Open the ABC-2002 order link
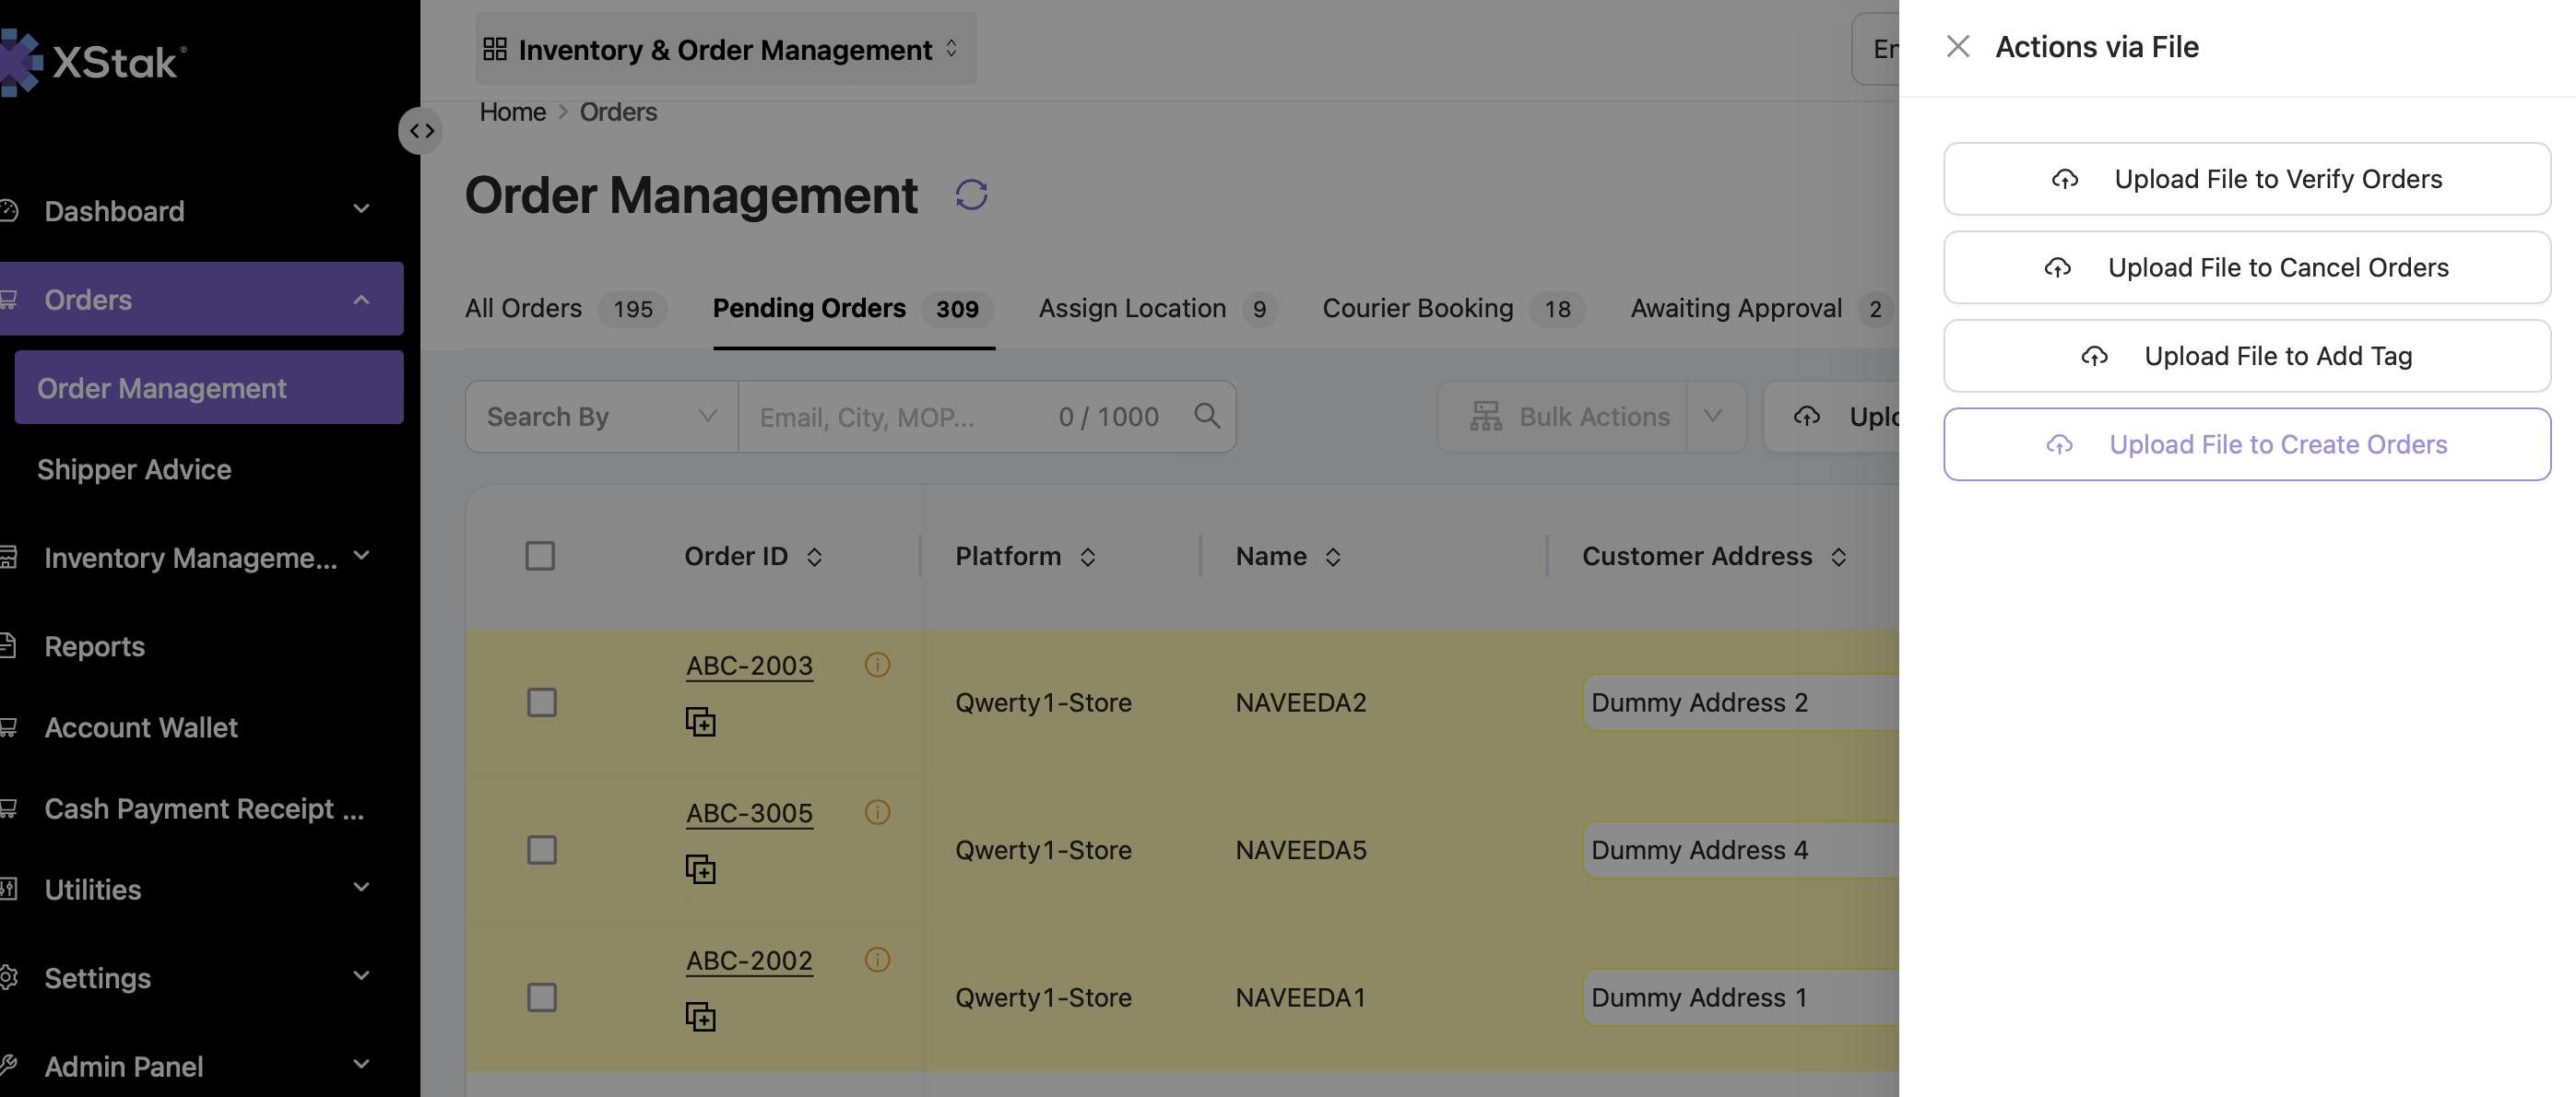Viewport: 2576px width, 1097px height. point(749,960)
